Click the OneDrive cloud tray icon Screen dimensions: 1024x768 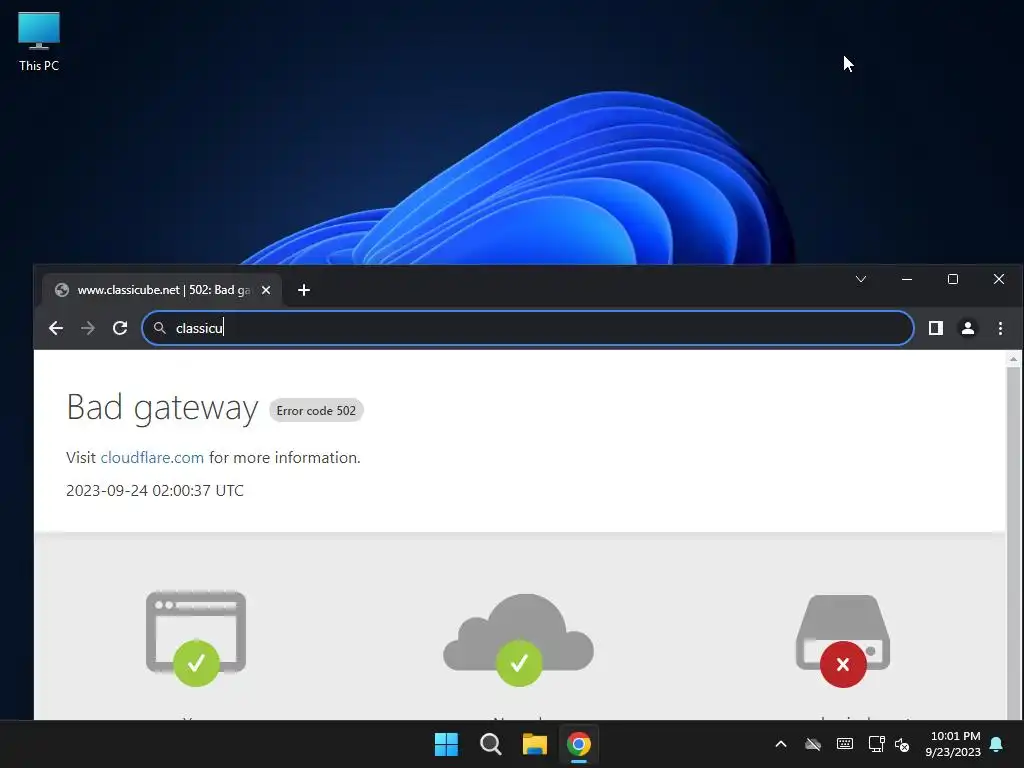tap(812, 744)
